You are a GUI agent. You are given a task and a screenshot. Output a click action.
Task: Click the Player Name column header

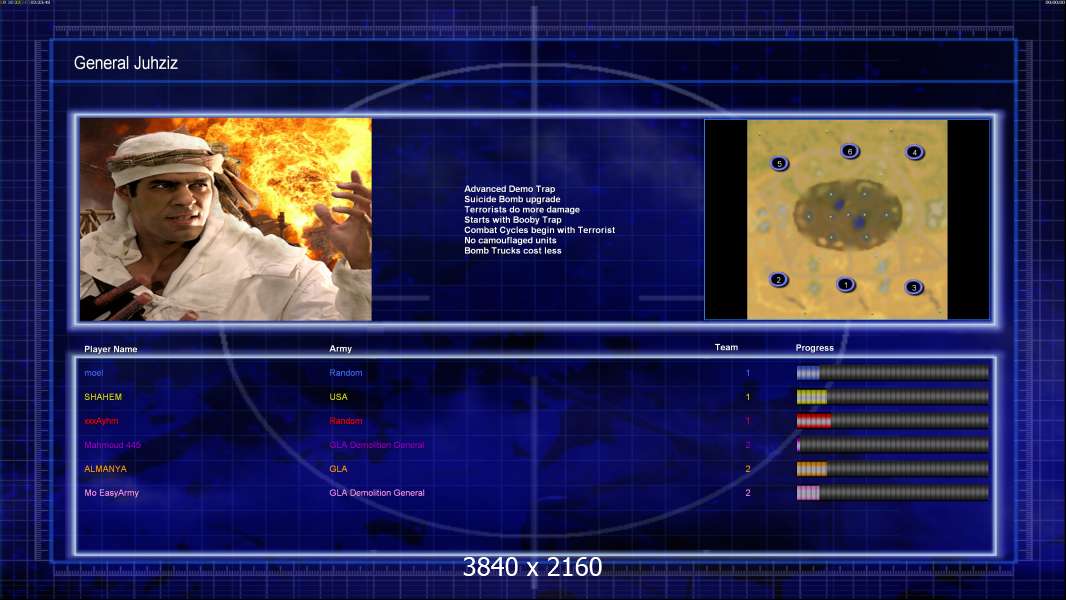coord(111,349)
